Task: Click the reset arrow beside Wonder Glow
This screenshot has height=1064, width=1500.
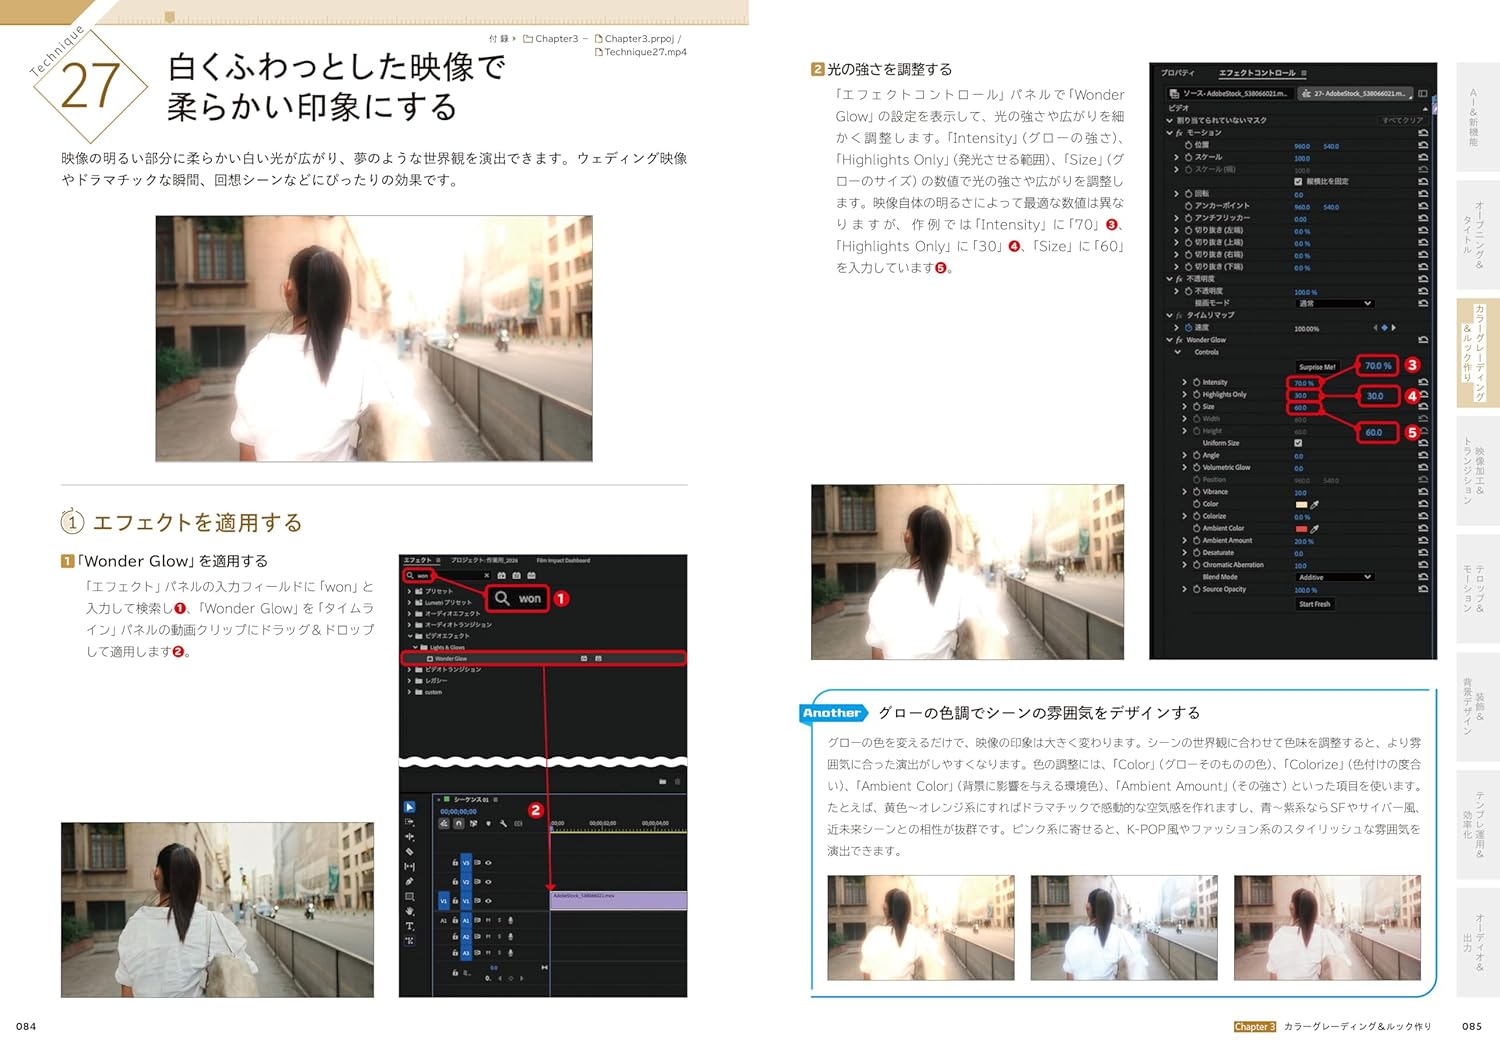Action: coord(1421,341)
